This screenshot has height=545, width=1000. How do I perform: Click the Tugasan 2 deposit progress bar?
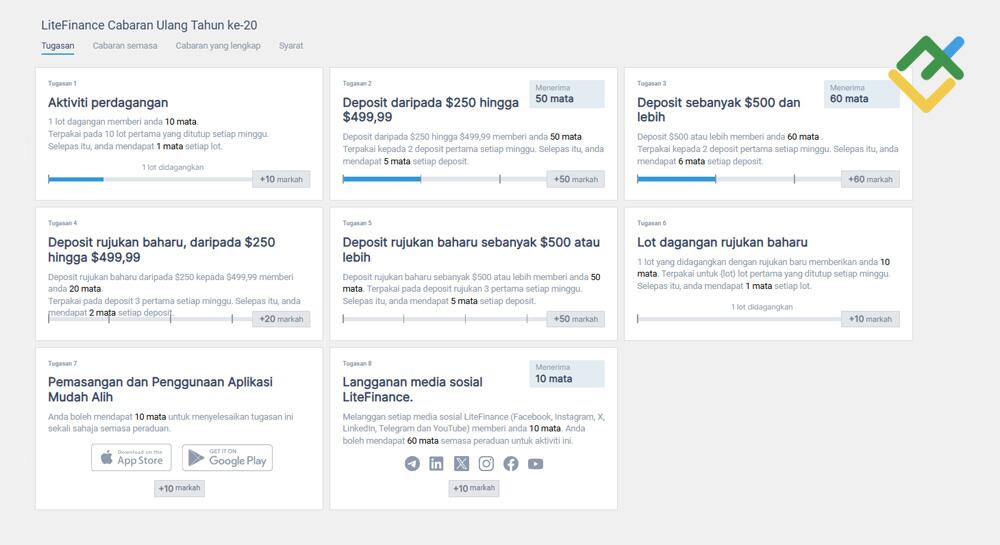(x=445, y=179)
